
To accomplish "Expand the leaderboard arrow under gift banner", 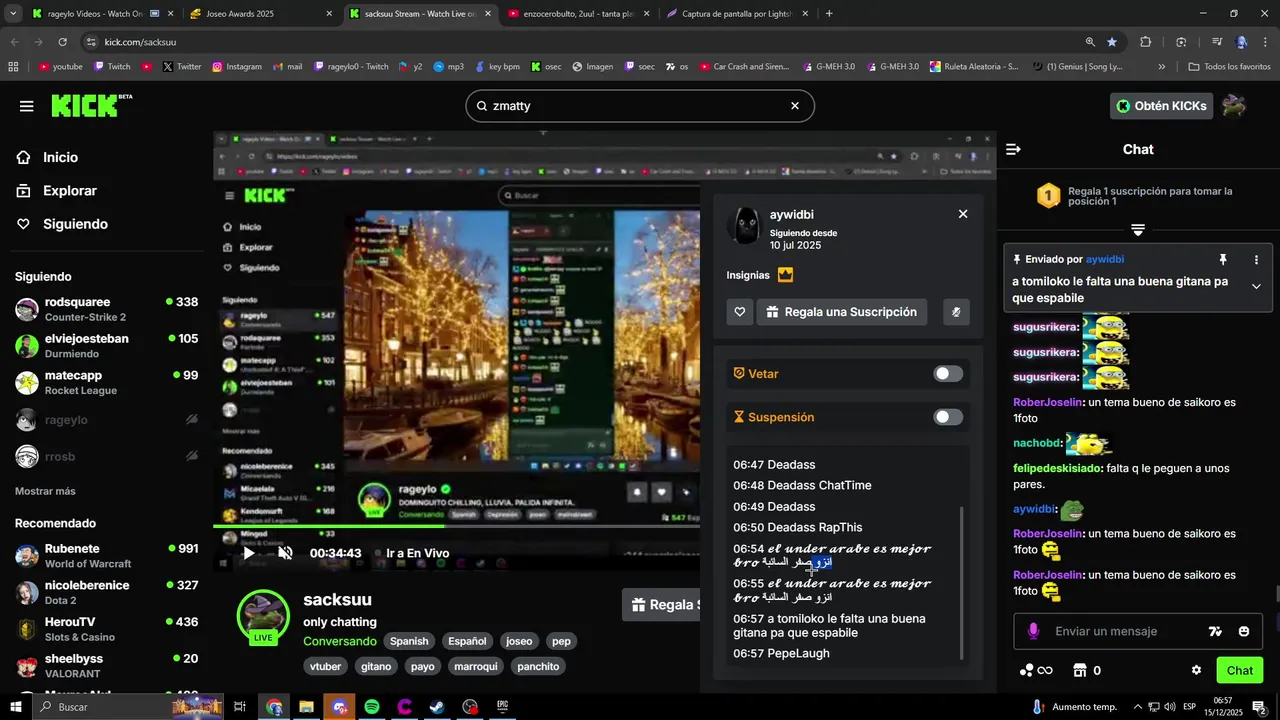I will click(x=1138, y=230).
